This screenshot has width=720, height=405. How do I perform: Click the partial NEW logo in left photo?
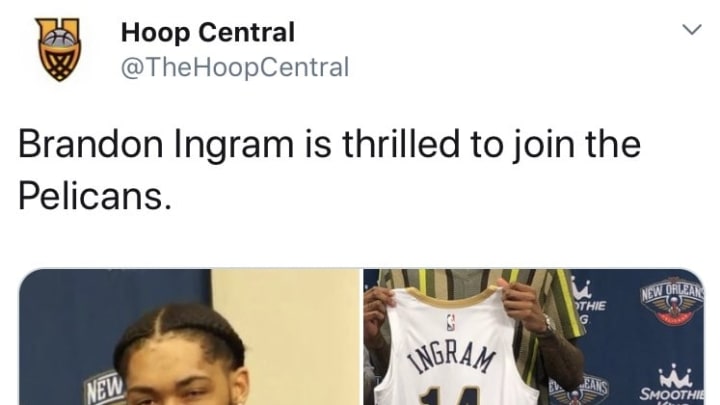coord(105,386)
